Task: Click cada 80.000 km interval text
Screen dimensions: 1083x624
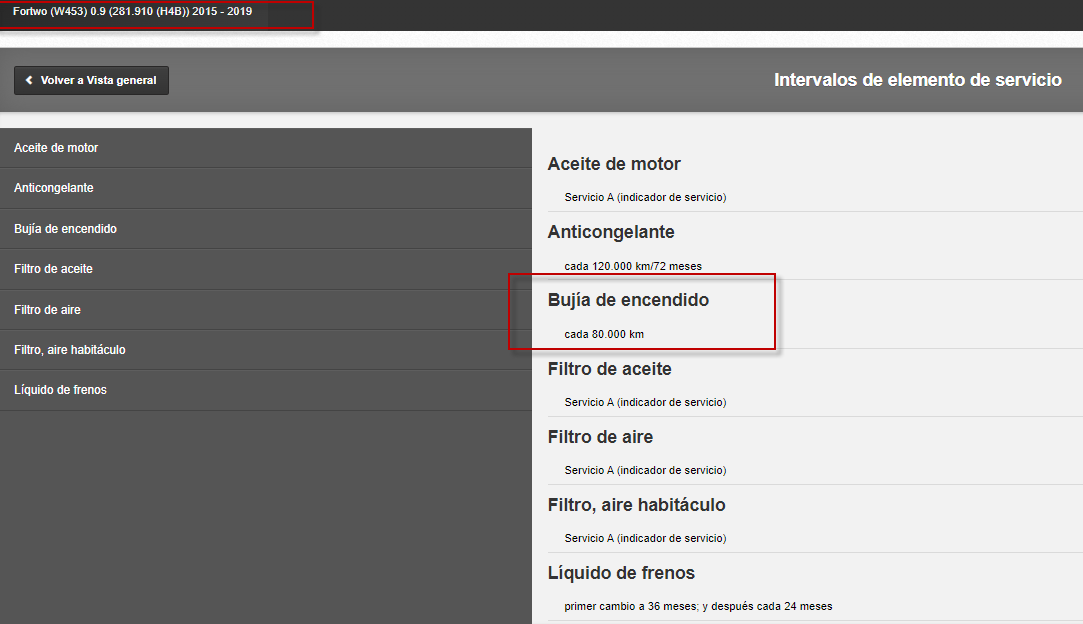Action: pyautogui.click(x=604, y=334)
